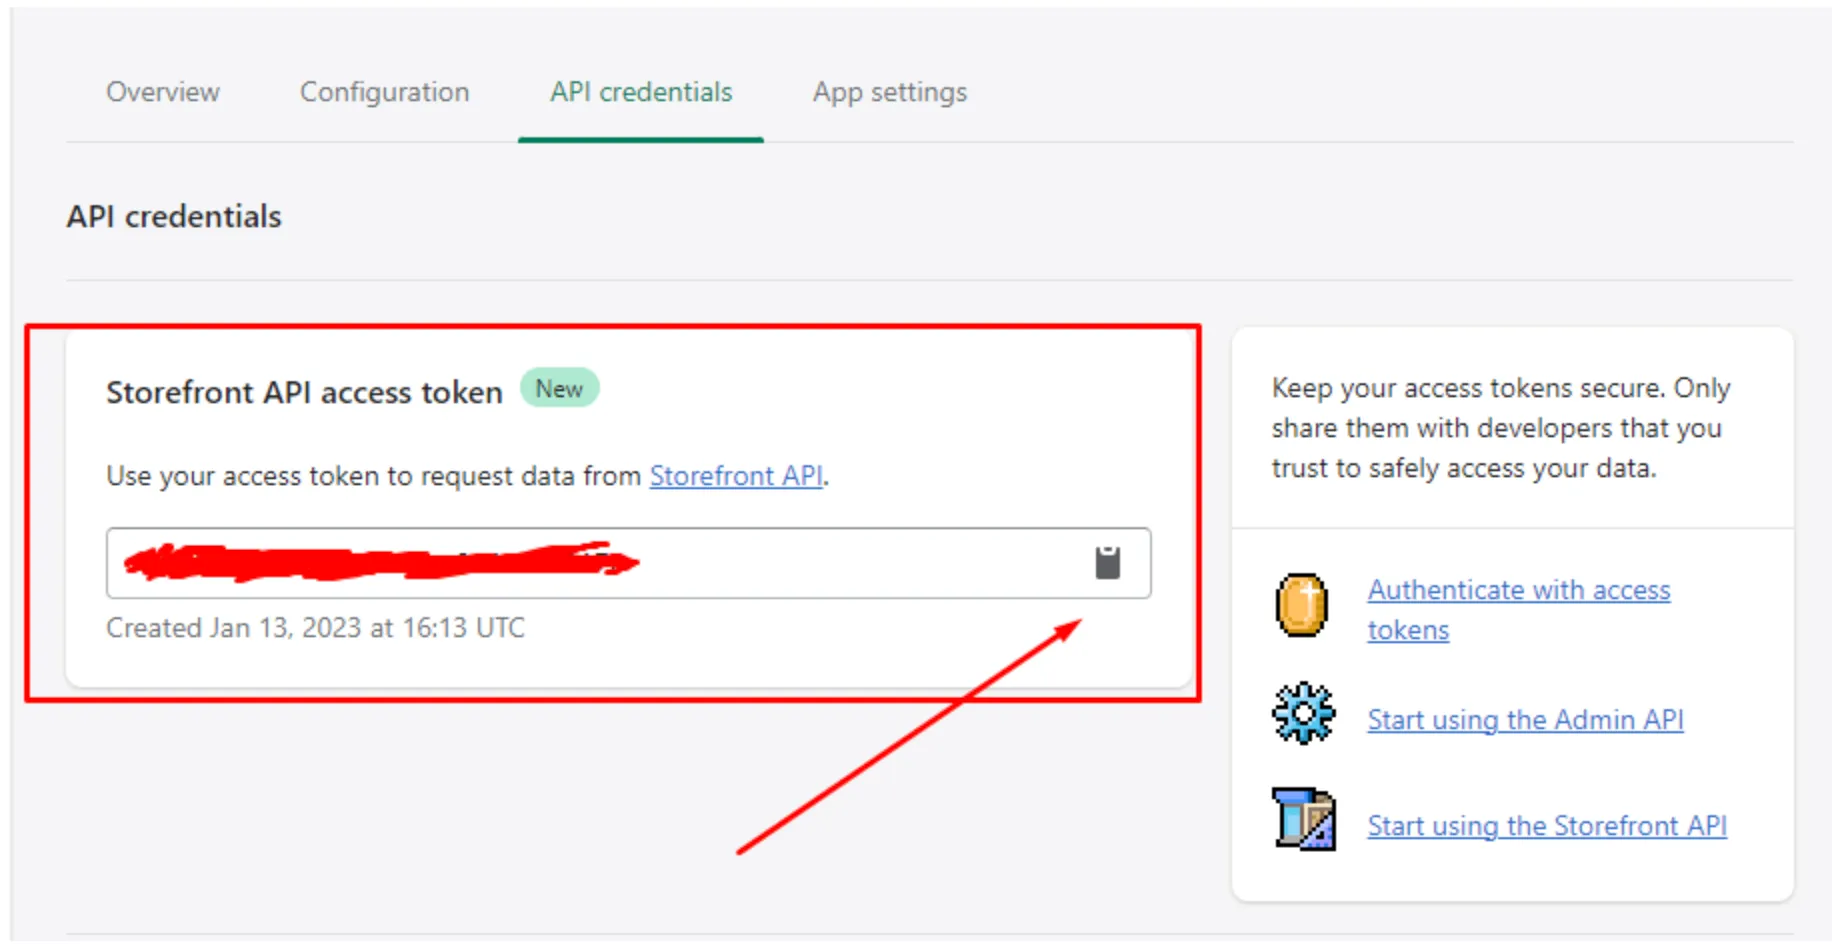
Task: Click the Keep your access tokens secure note
Action: click(1500, 428)
